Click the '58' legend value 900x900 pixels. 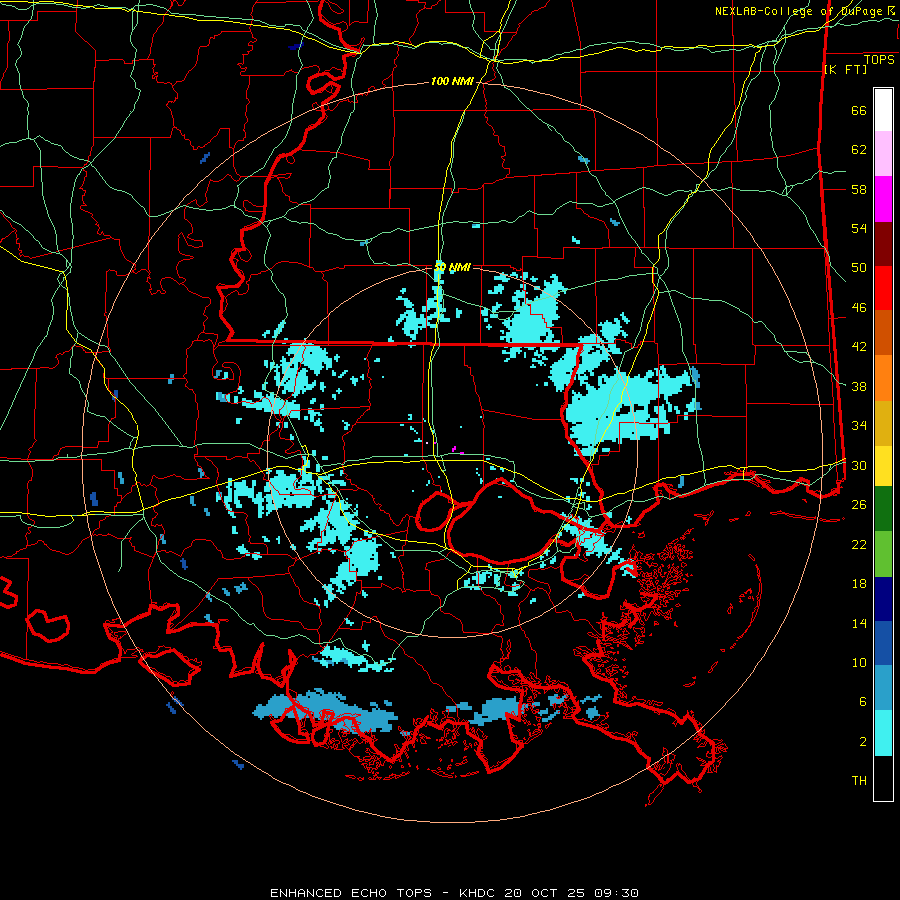[x=859, y=189]
